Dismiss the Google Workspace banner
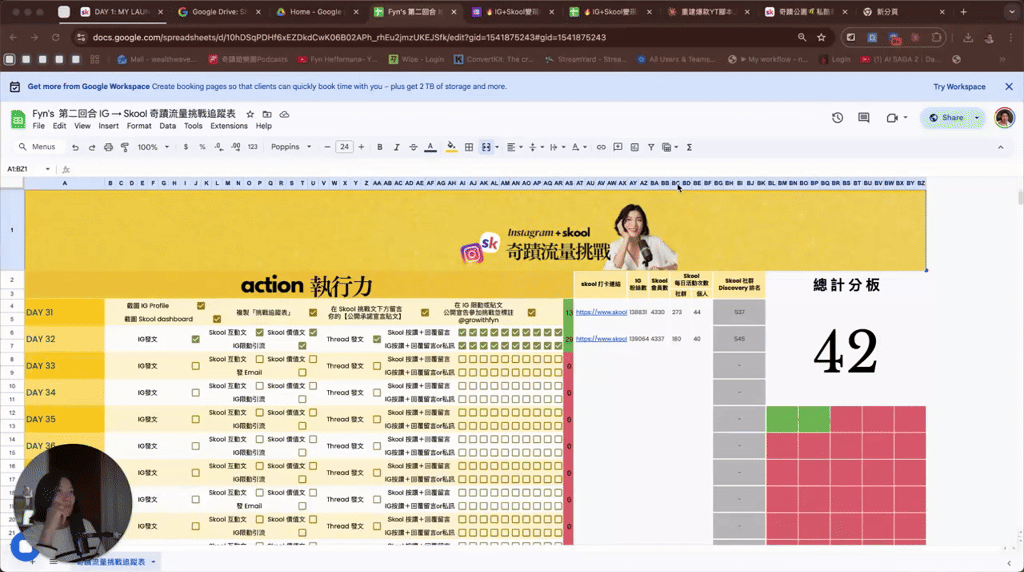Image resolution: width=1024 pixels, height=572 pixels. click(x=1008, y=86)
